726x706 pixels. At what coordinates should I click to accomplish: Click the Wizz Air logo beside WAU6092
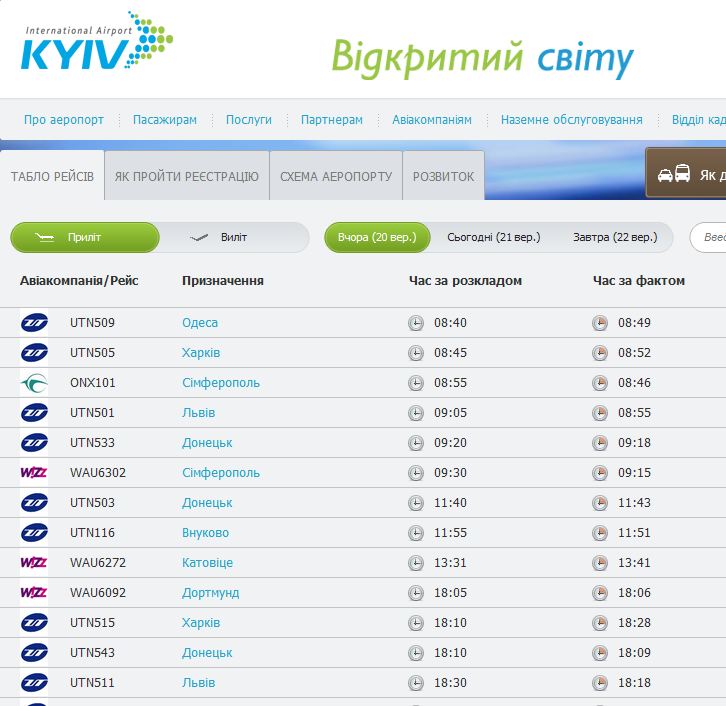pos(34,593)
